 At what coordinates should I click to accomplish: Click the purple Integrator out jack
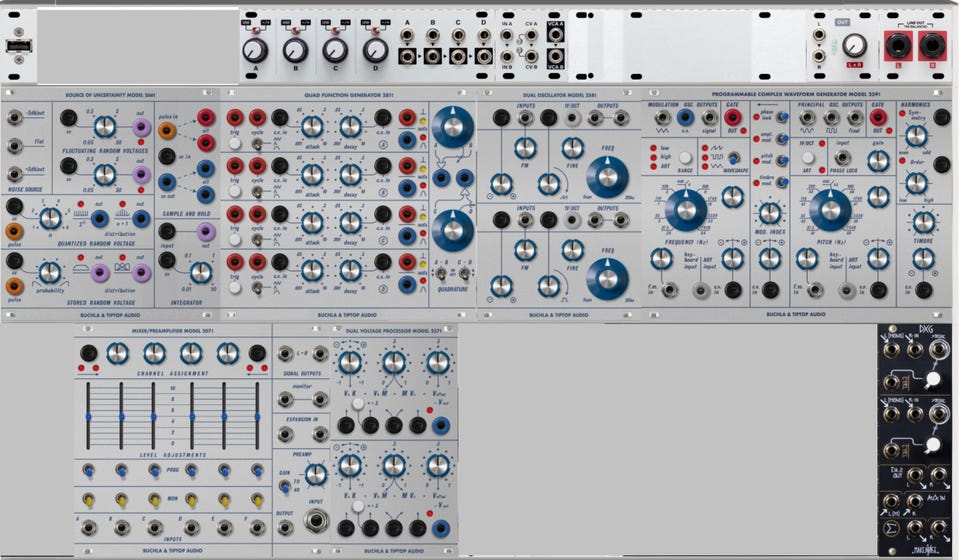coord(205,231)
